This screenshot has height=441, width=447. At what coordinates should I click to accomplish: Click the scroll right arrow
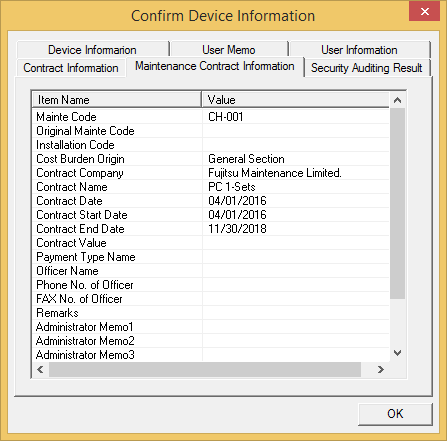(380, 369)
